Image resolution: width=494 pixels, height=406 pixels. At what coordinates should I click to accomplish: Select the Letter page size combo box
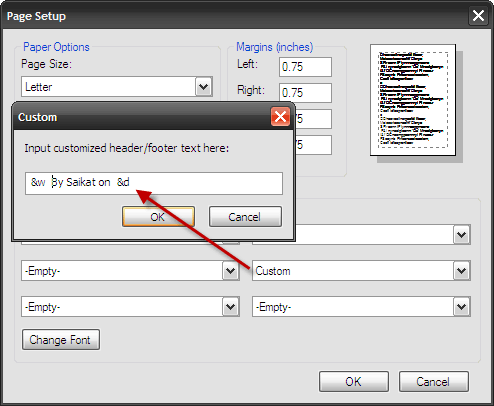tap(117, 87)
